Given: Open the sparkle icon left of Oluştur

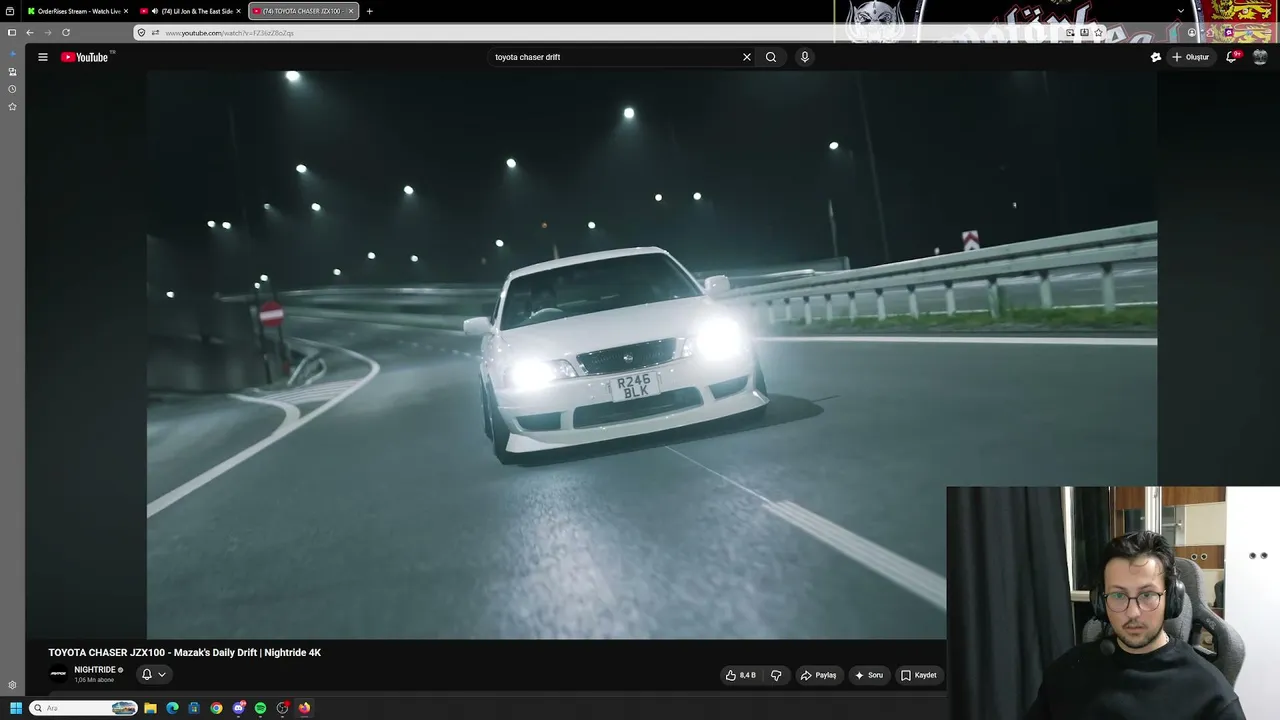Looking at the screenshot, I should pyautogui.click(x=1156, y=57).
